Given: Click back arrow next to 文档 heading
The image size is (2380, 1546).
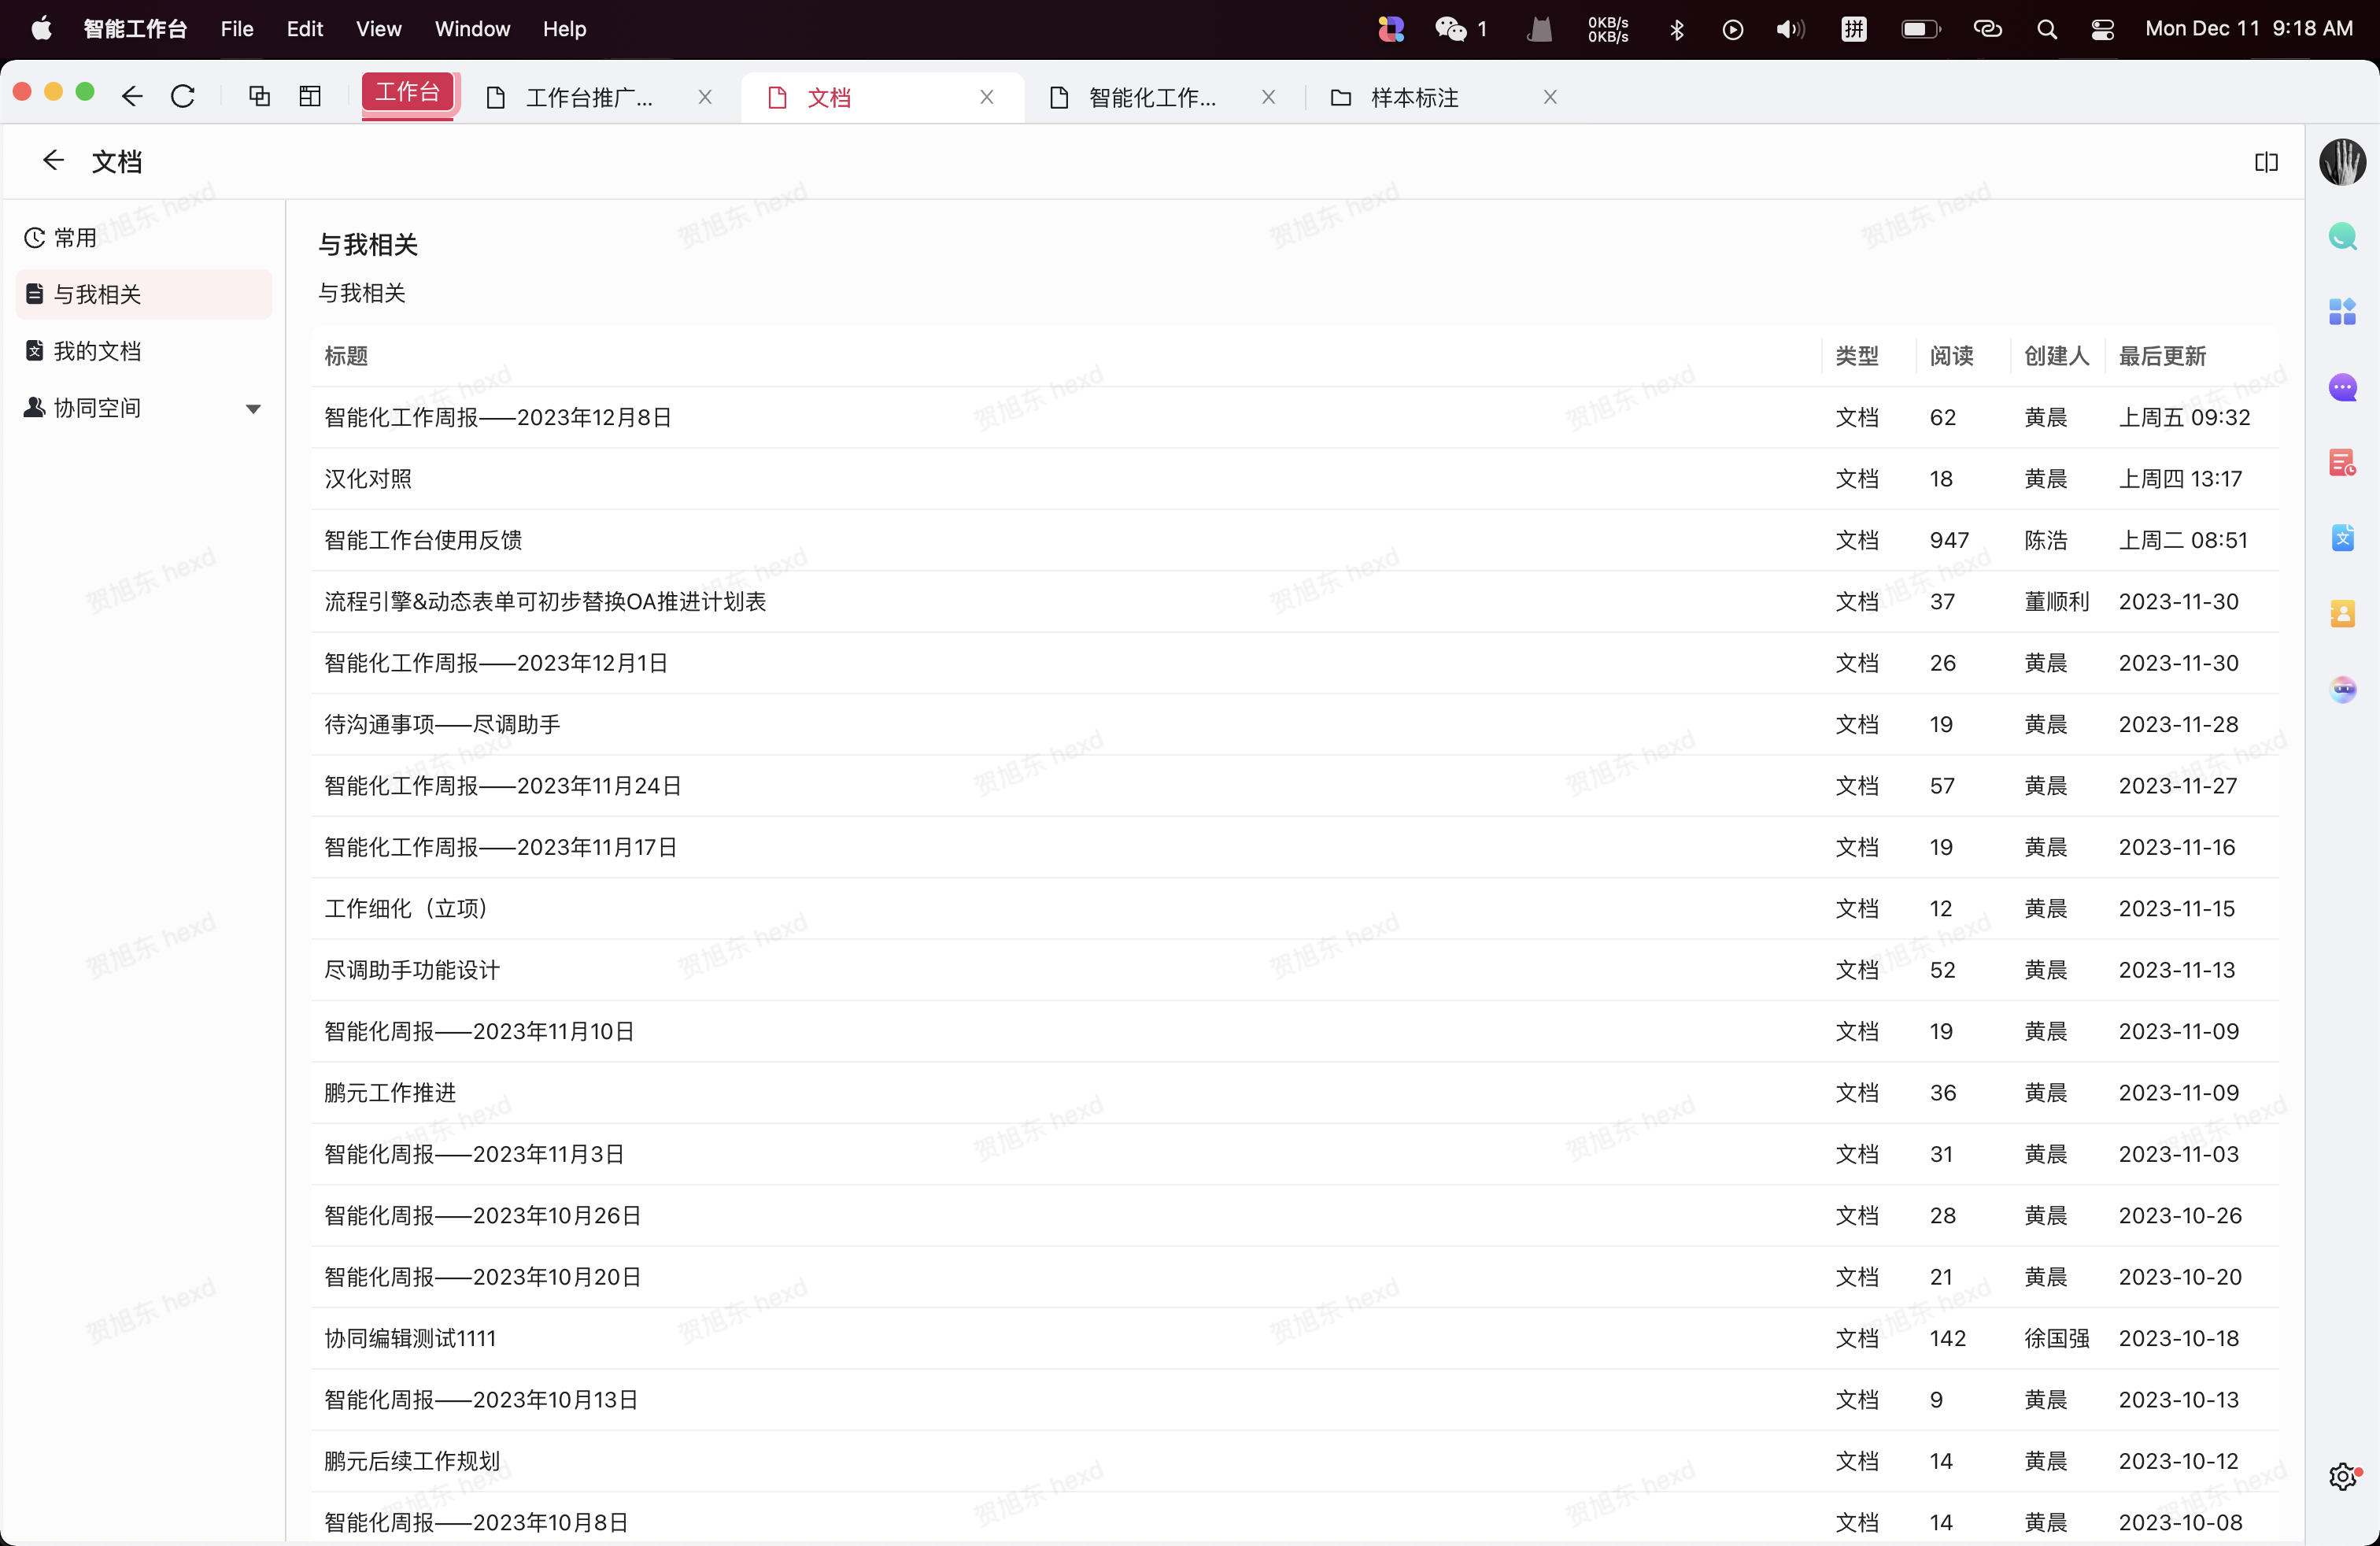Looking at the screenshot, I should pos(53,161).
